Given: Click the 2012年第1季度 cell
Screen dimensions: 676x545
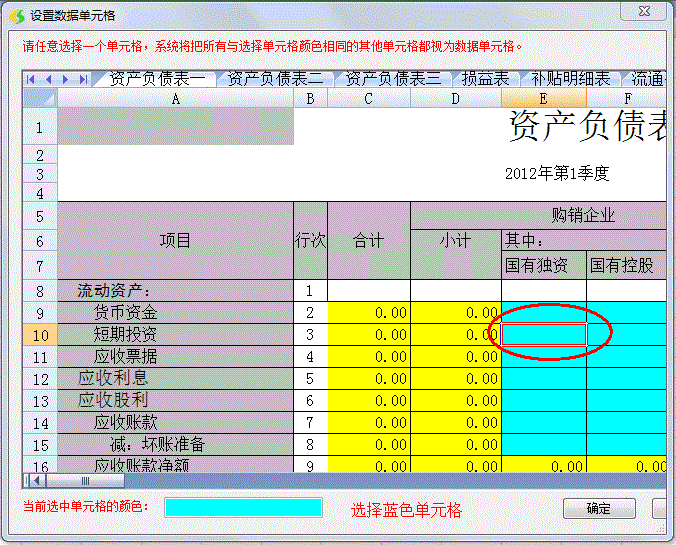Looking at the screenshot, I should (557, 174).
